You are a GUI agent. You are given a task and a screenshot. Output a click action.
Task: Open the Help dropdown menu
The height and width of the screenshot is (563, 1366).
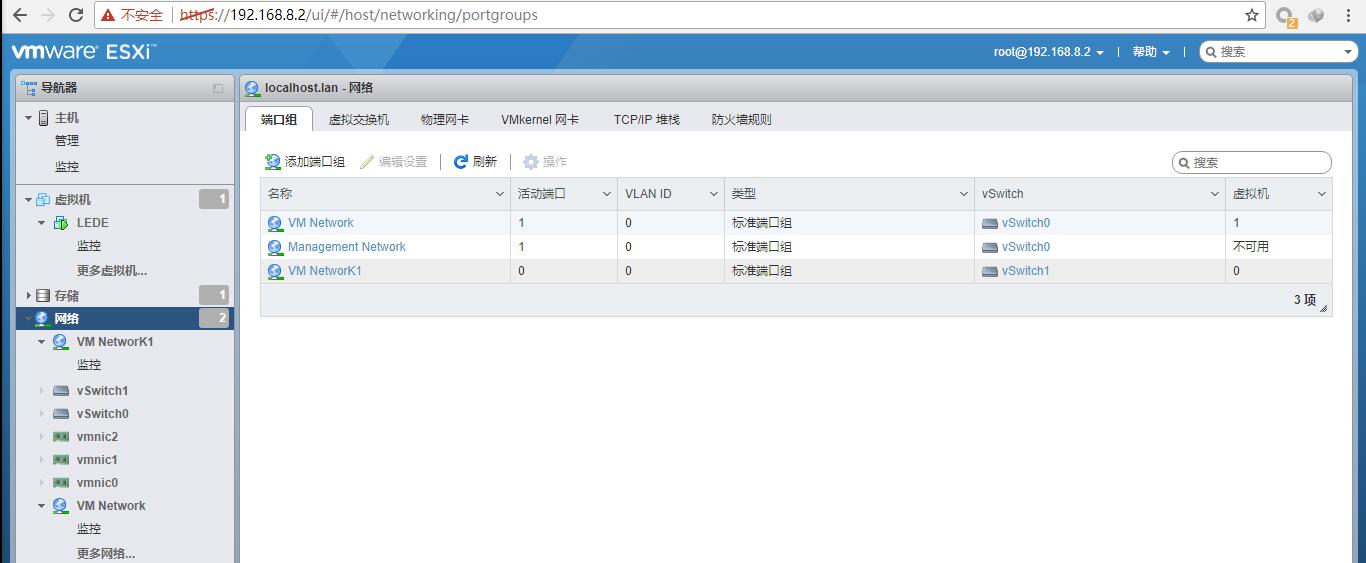pyautogui.click(x=1151, y=52)
